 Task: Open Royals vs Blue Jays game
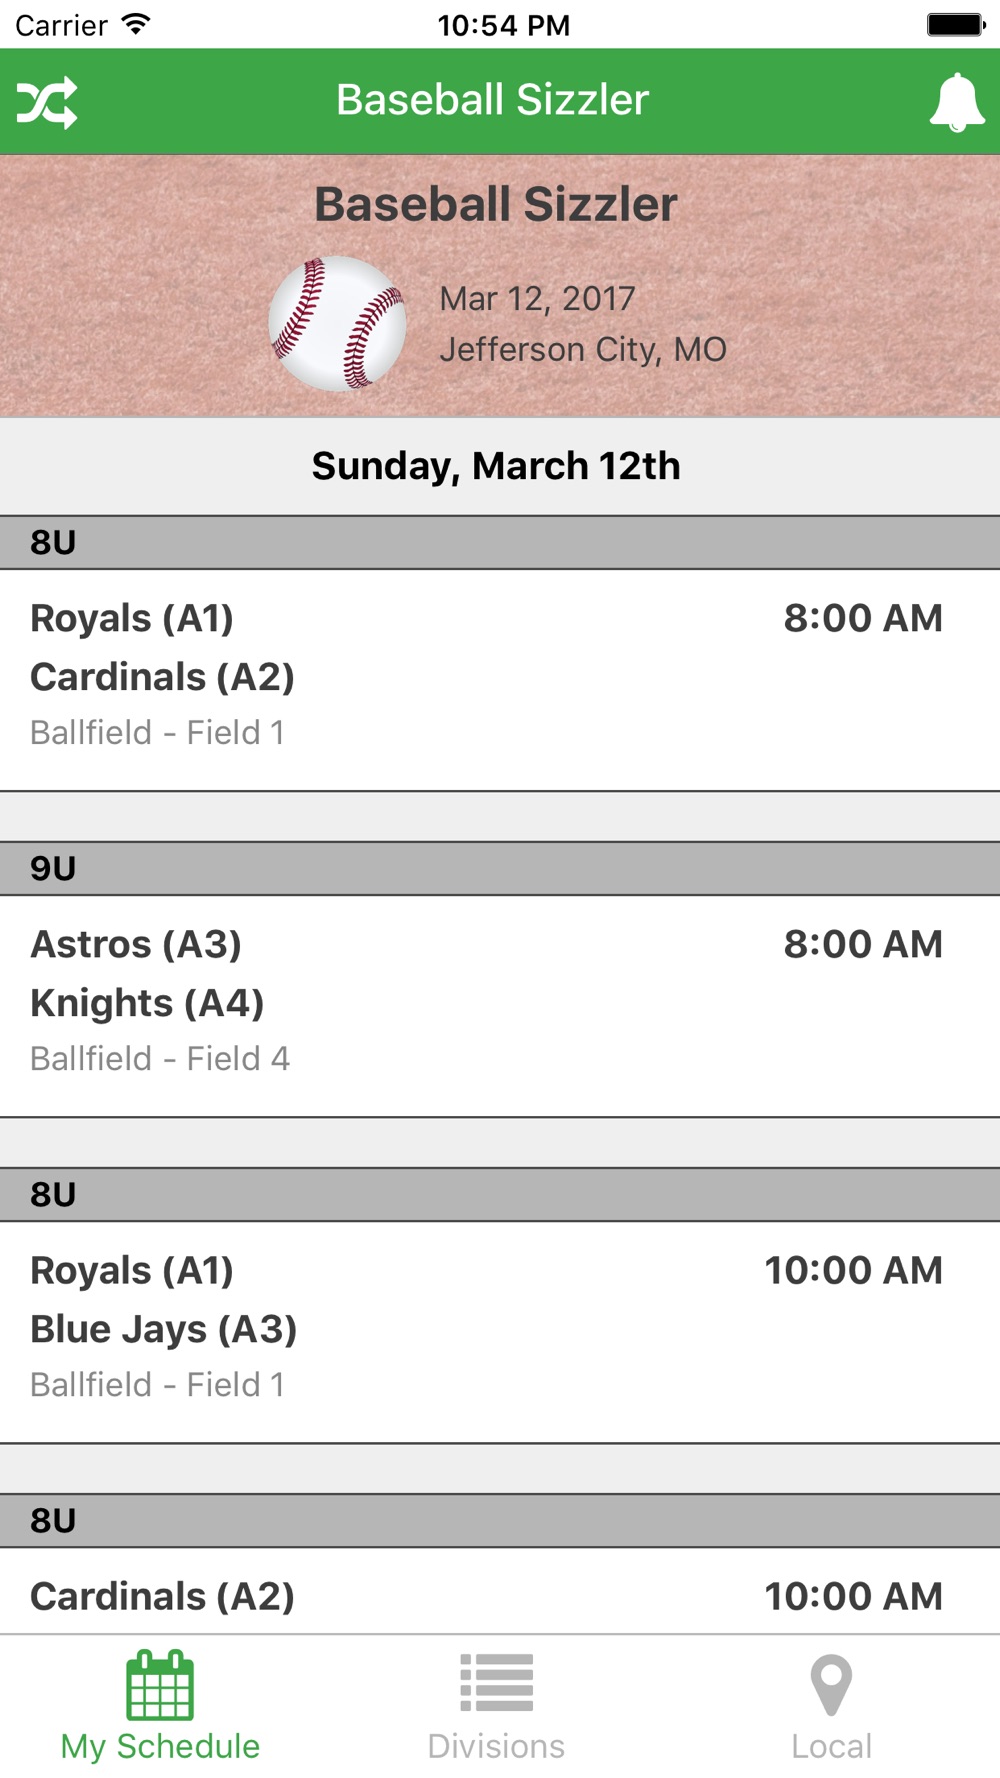pyautogui.click(x=500, y=1329)
